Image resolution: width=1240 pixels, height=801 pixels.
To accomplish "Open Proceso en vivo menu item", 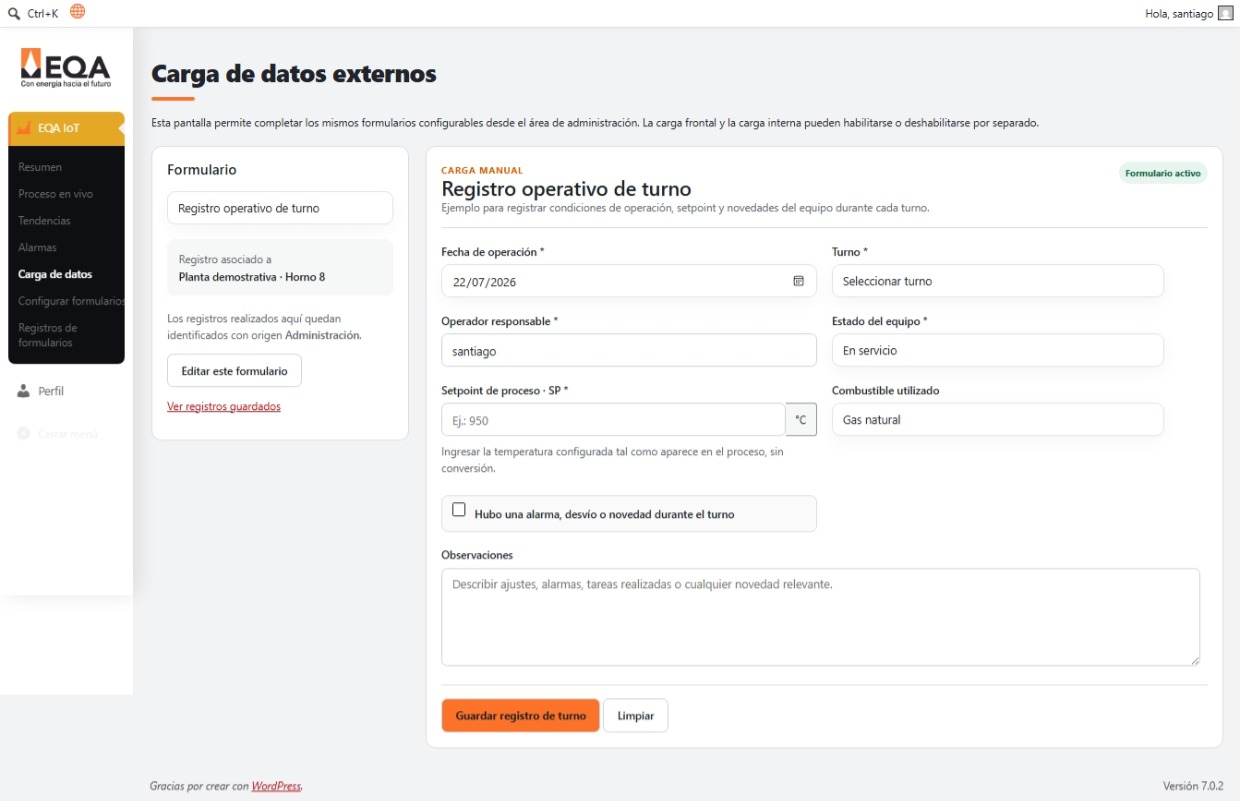I will pos(55,194).
